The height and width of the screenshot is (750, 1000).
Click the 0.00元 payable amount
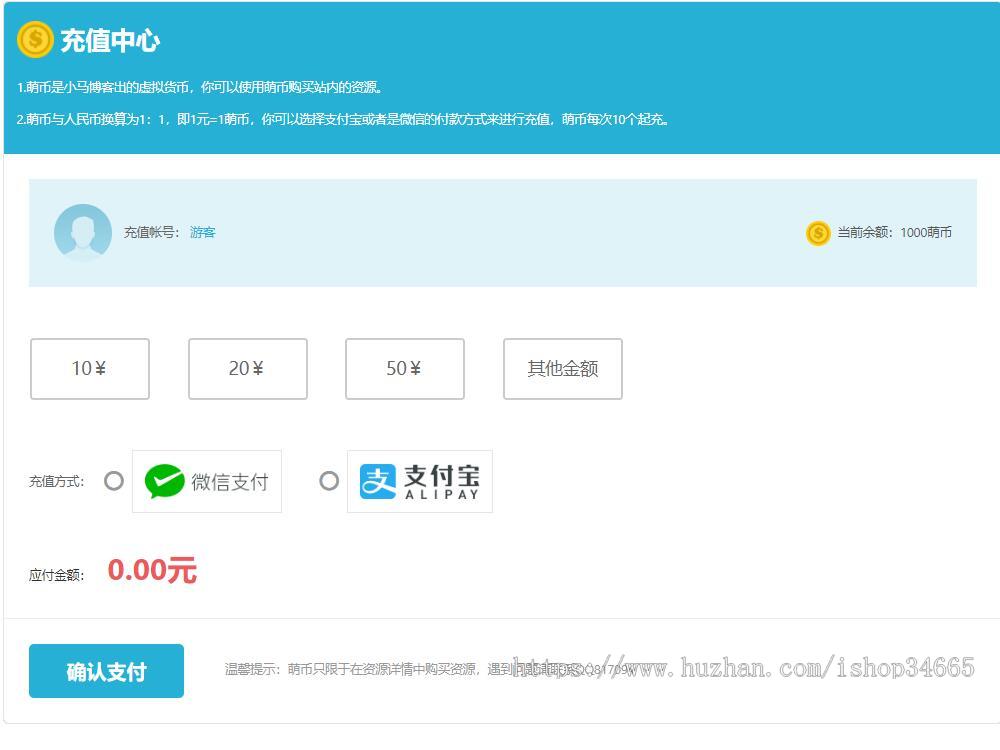(152, 570)
